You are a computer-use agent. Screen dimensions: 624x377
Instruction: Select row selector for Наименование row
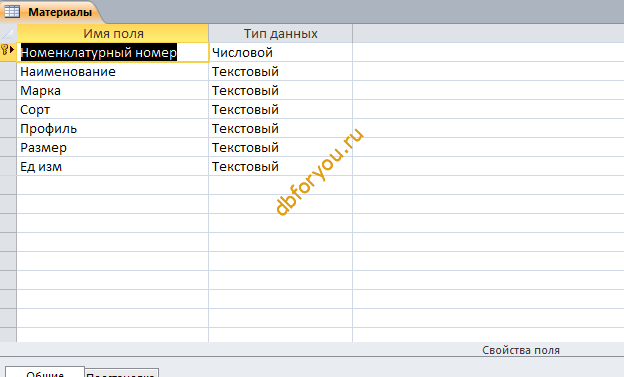(8, 72)
